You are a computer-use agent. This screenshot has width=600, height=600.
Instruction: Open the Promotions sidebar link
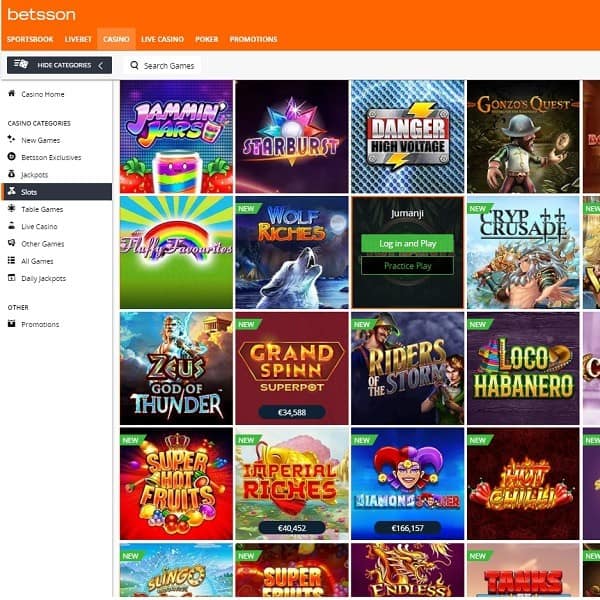[40, 324]
